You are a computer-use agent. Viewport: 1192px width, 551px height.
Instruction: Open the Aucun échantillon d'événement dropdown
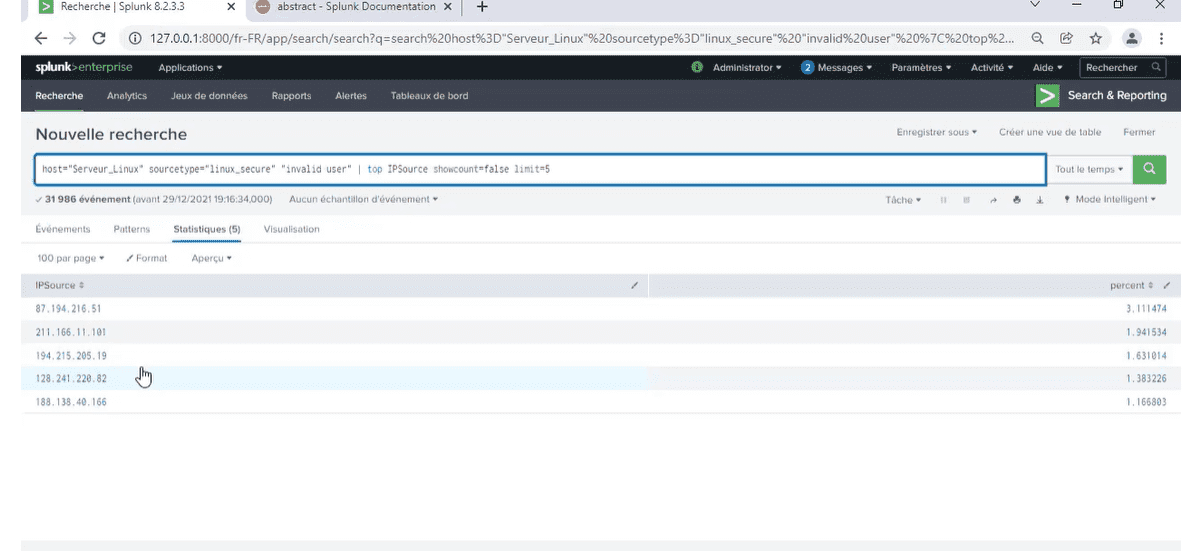(363, 199)
